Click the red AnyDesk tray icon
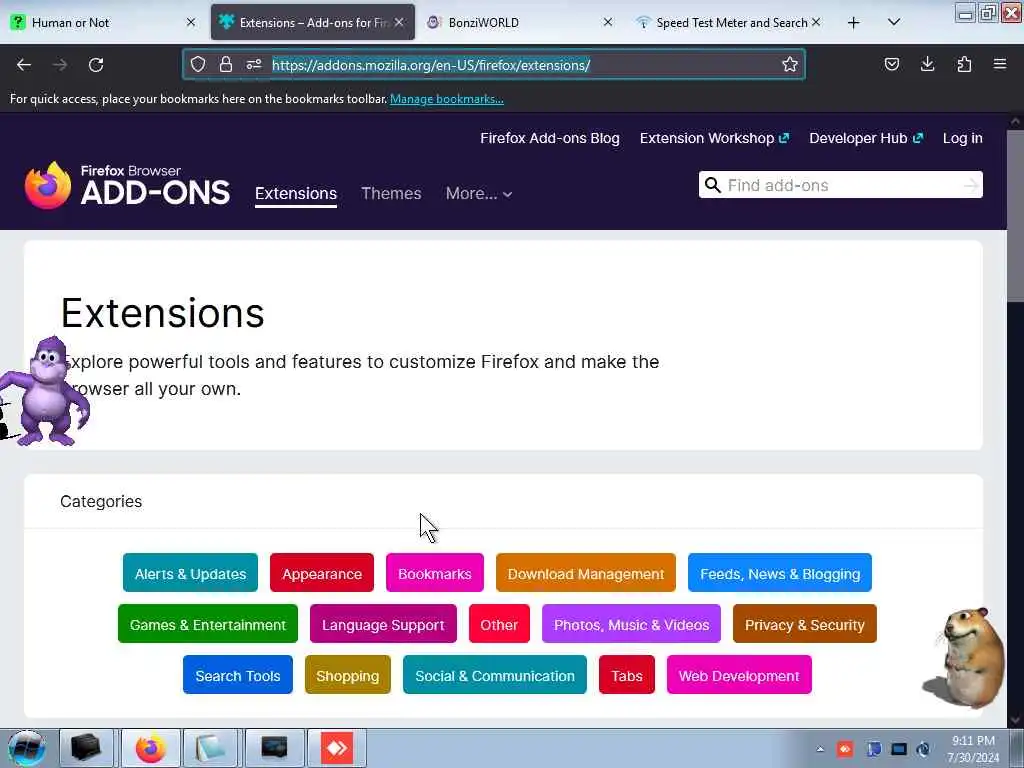 [845, 749]
